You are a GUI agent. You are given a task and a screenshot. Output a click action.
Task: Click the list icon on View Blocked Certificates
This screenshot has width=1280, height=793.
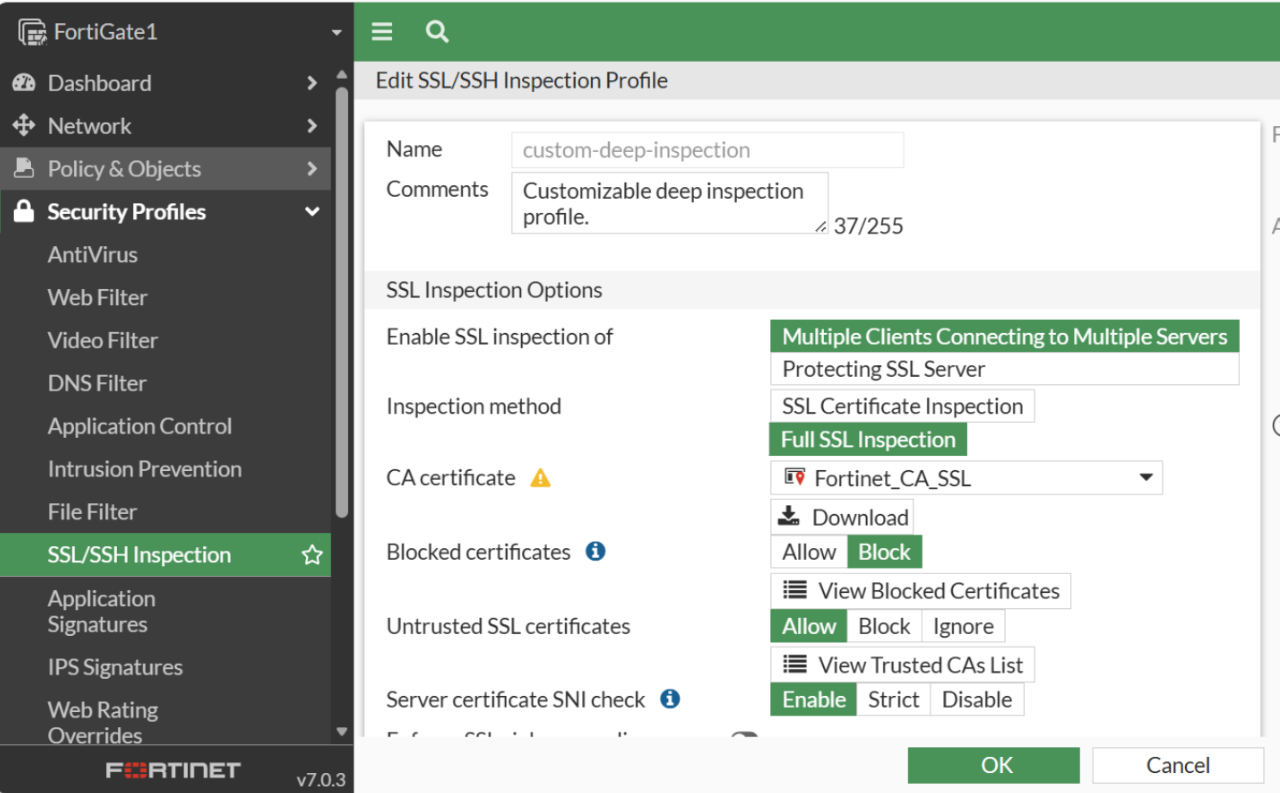pos(795,590)
